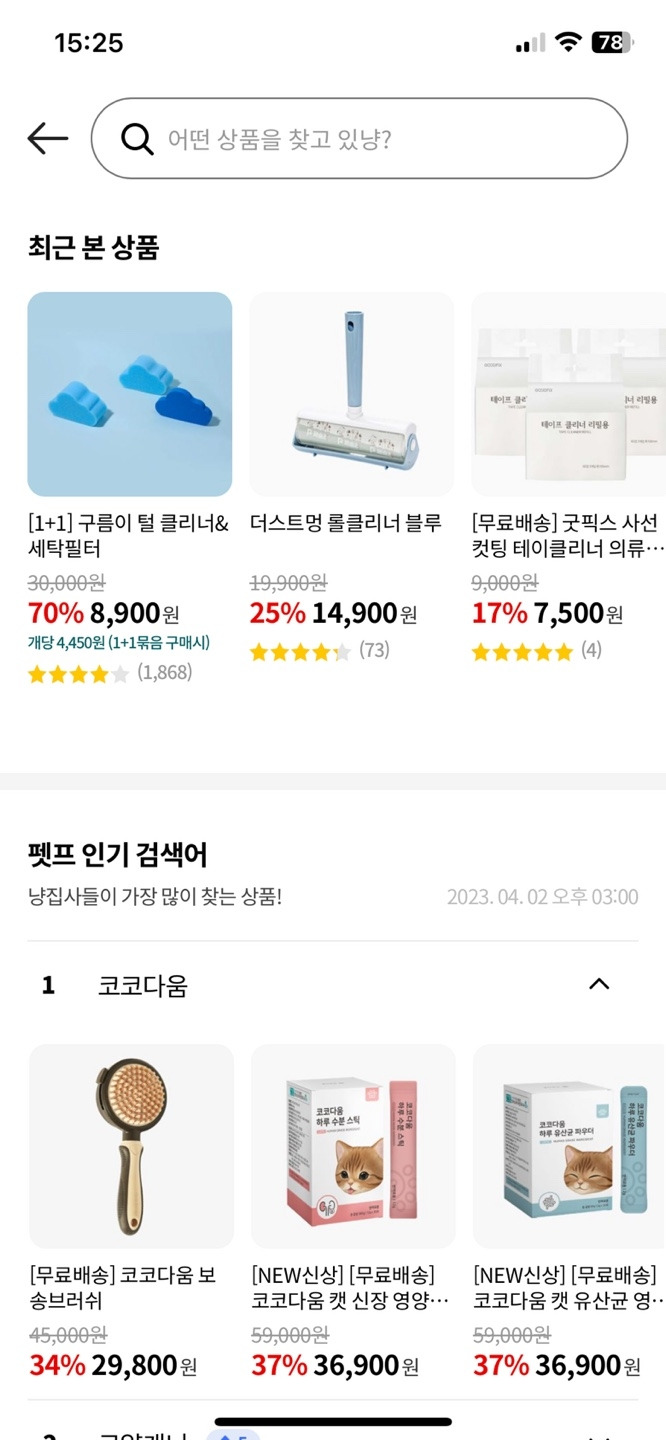Screen dimensions: 666x1440
Task: Tap the 36,900원 신장 영양 product price
Action: pos(335,1365)
